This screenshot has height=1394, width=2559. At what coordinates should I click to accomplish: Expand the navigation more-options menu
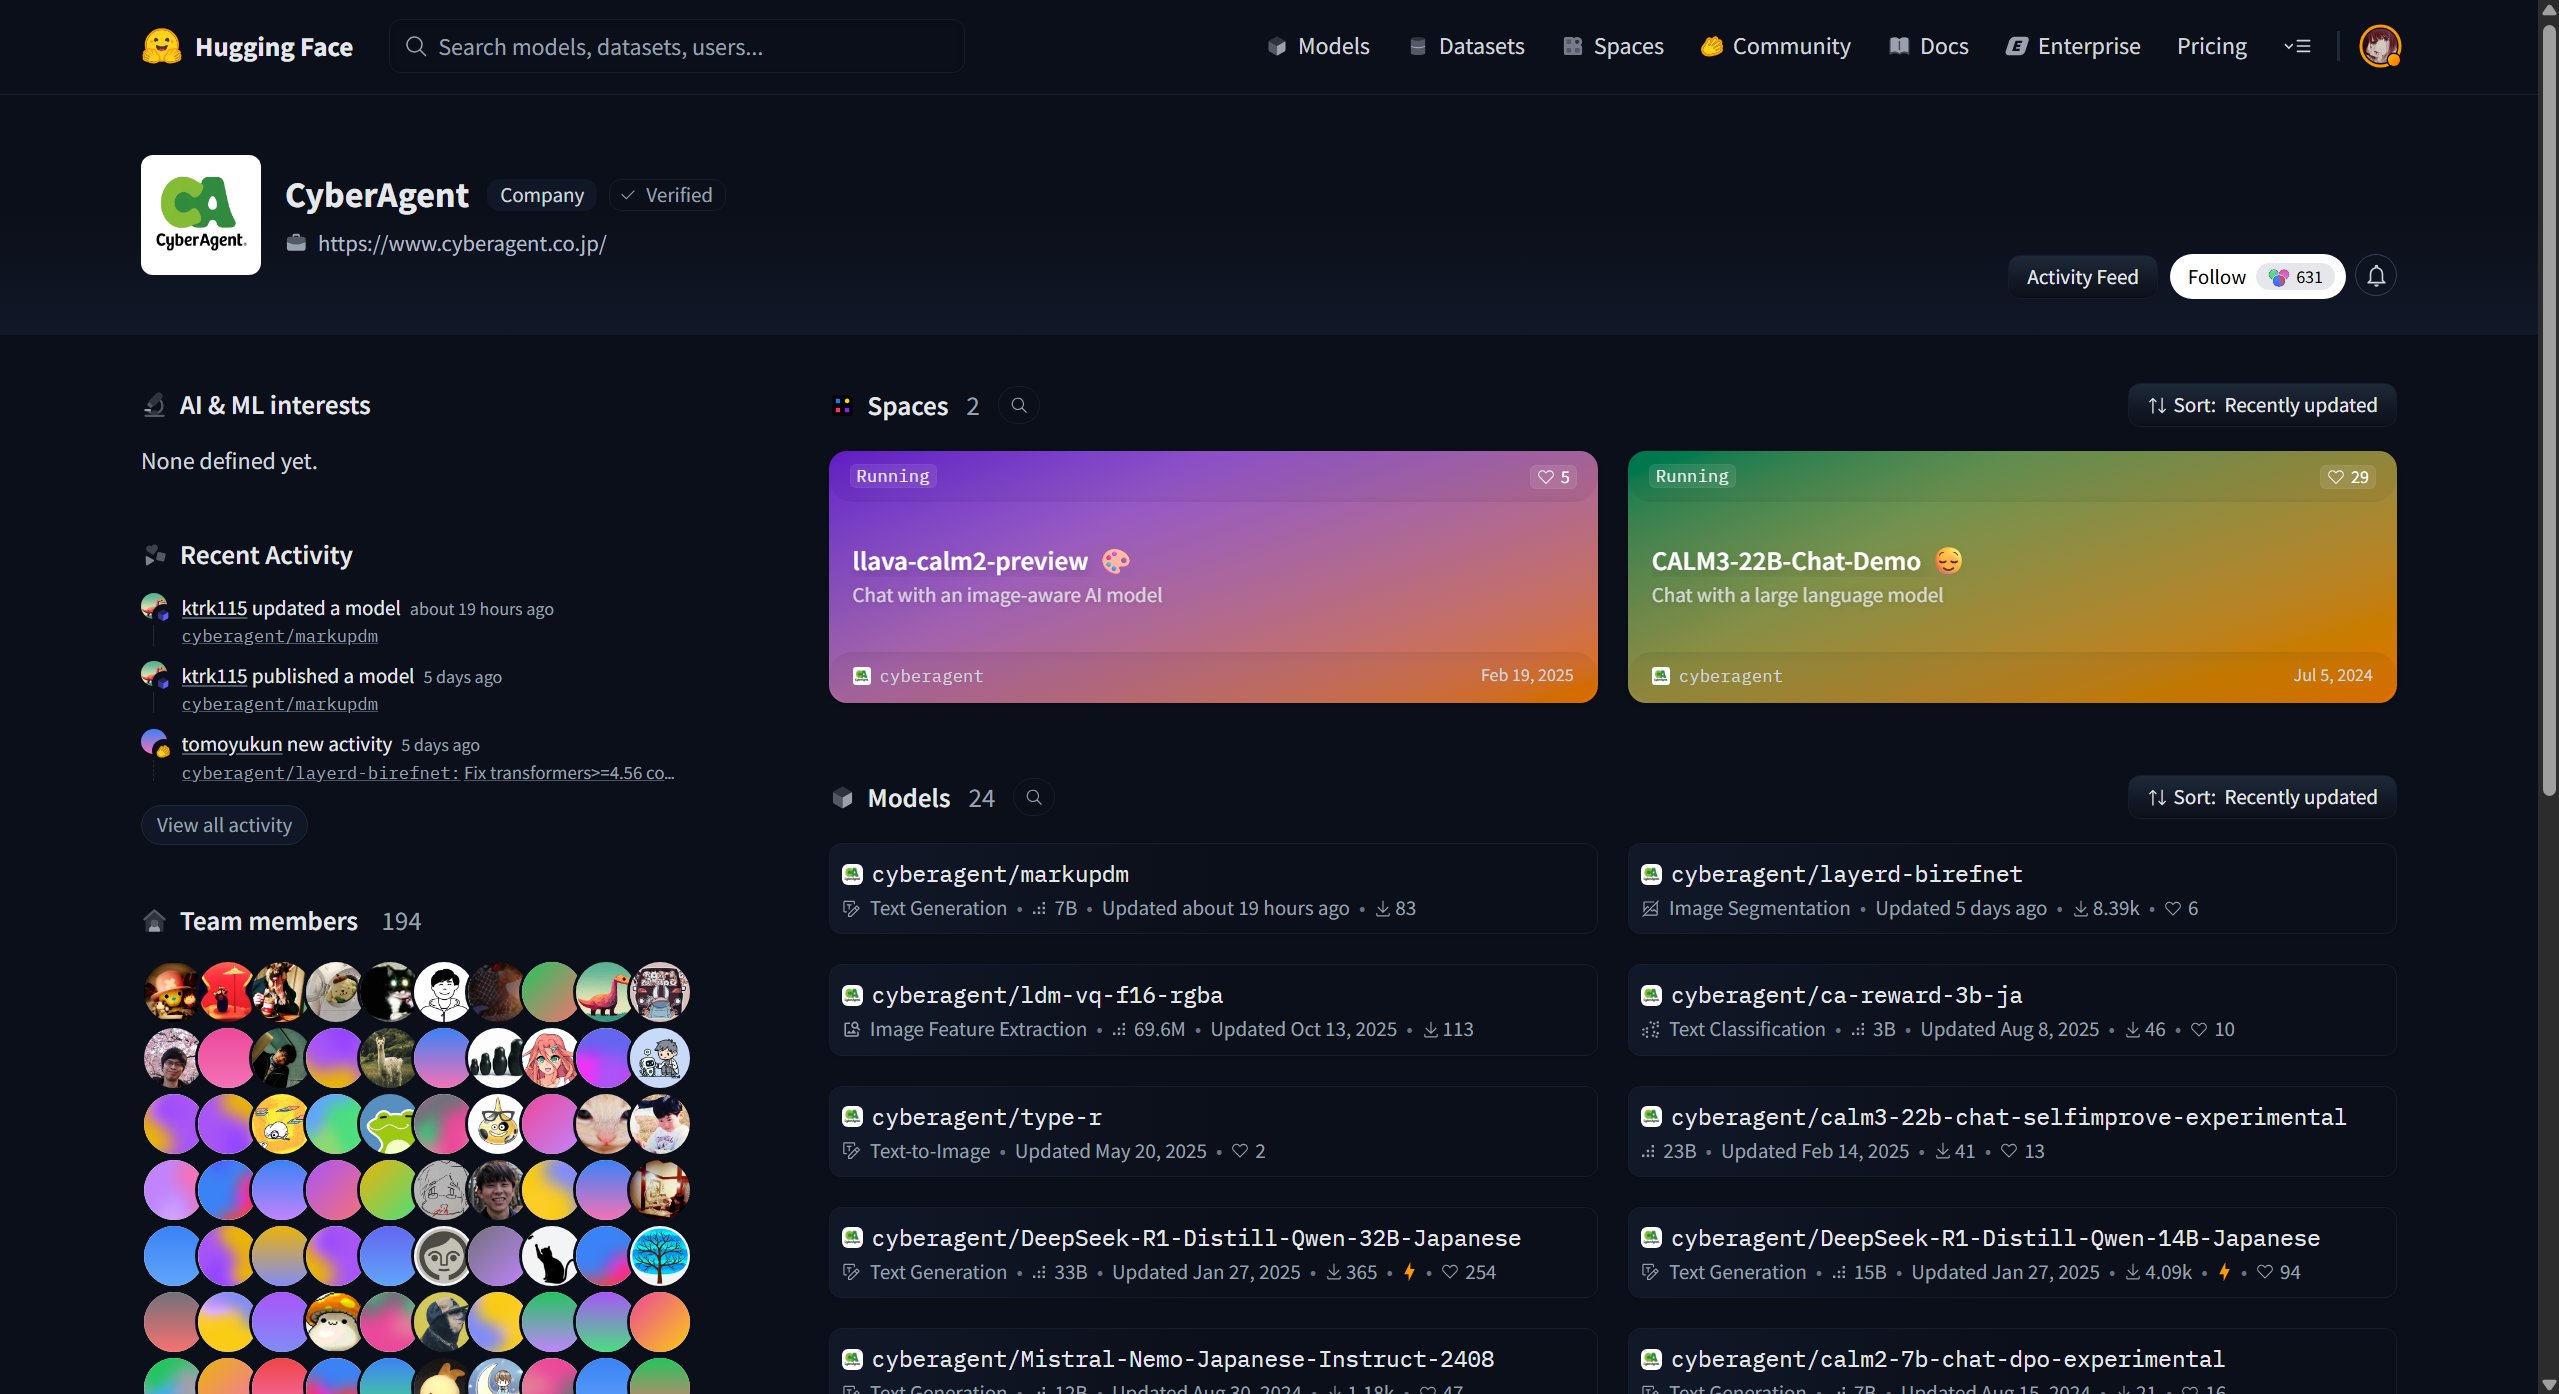pyautogui.click(x=2297, y=46)
